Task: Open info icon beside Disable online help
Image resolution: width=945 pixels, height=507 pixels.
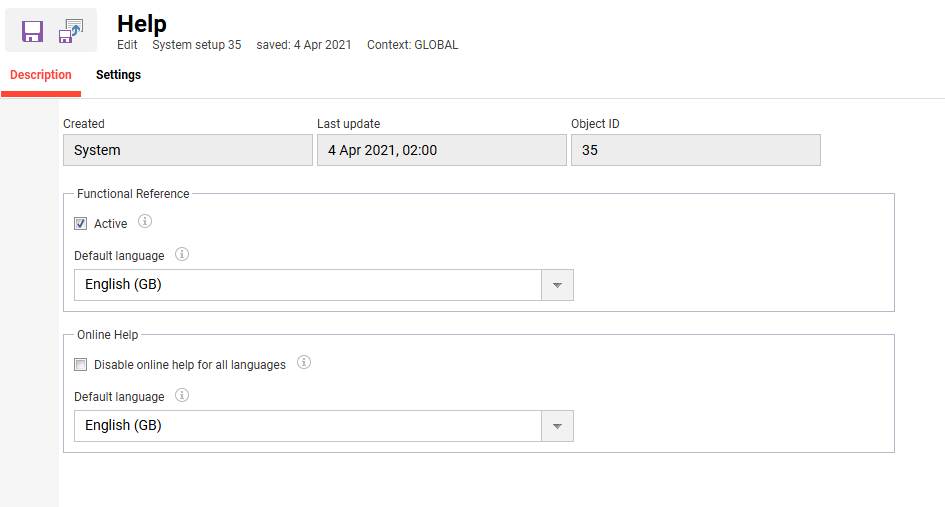Action: [x=304, y=362]
